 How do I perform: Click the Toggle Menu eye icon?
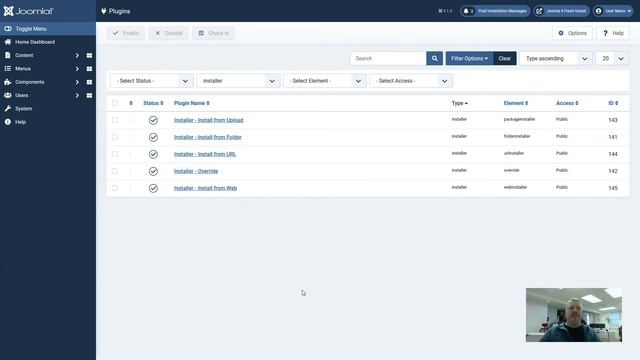(x=8, y=29)
